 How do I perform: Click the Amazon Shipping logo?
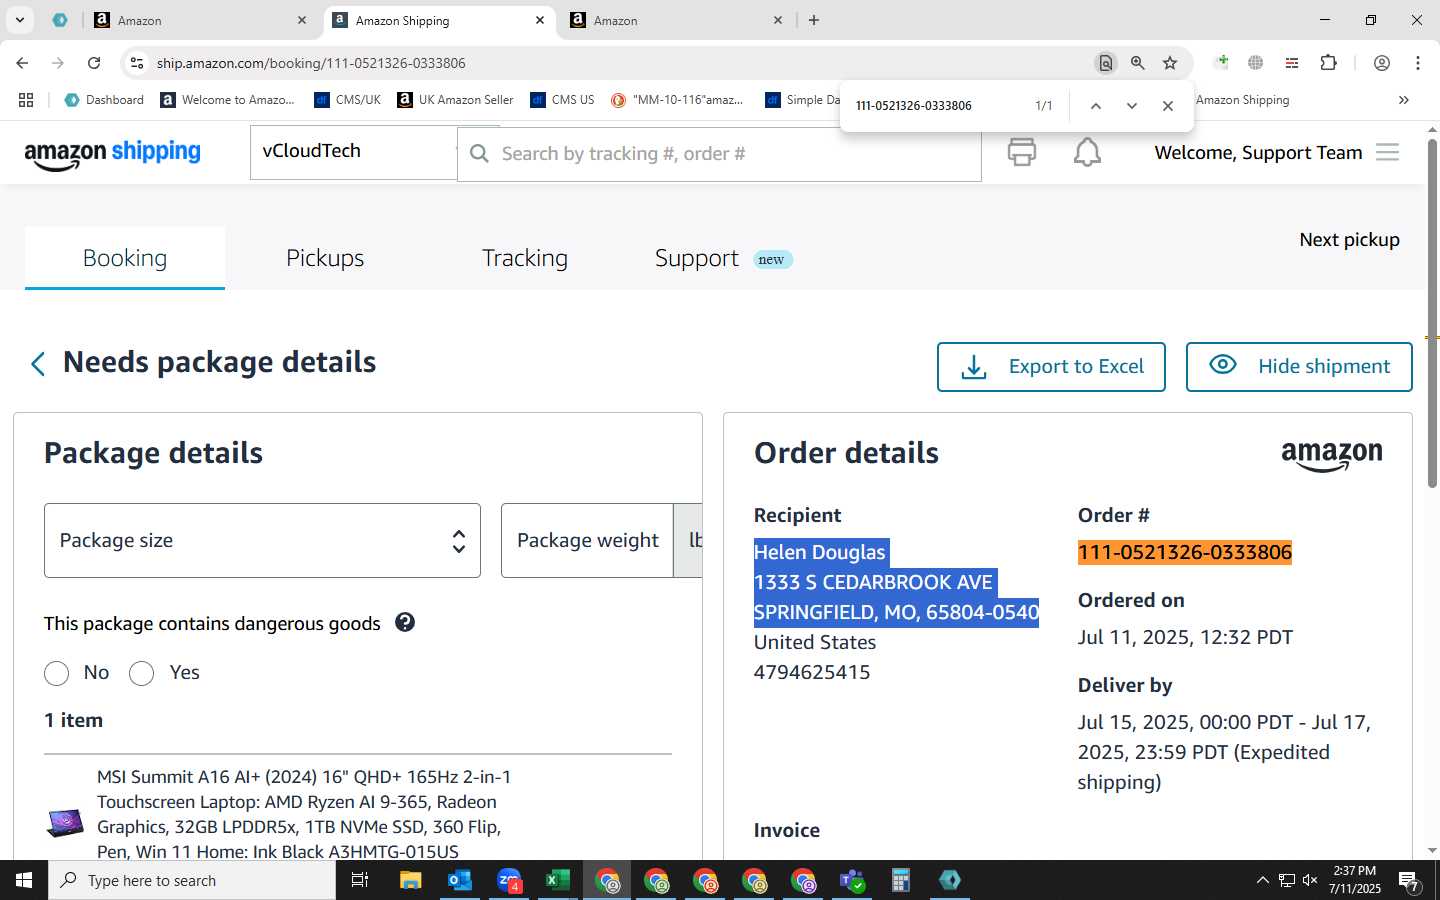pos(112,153)
